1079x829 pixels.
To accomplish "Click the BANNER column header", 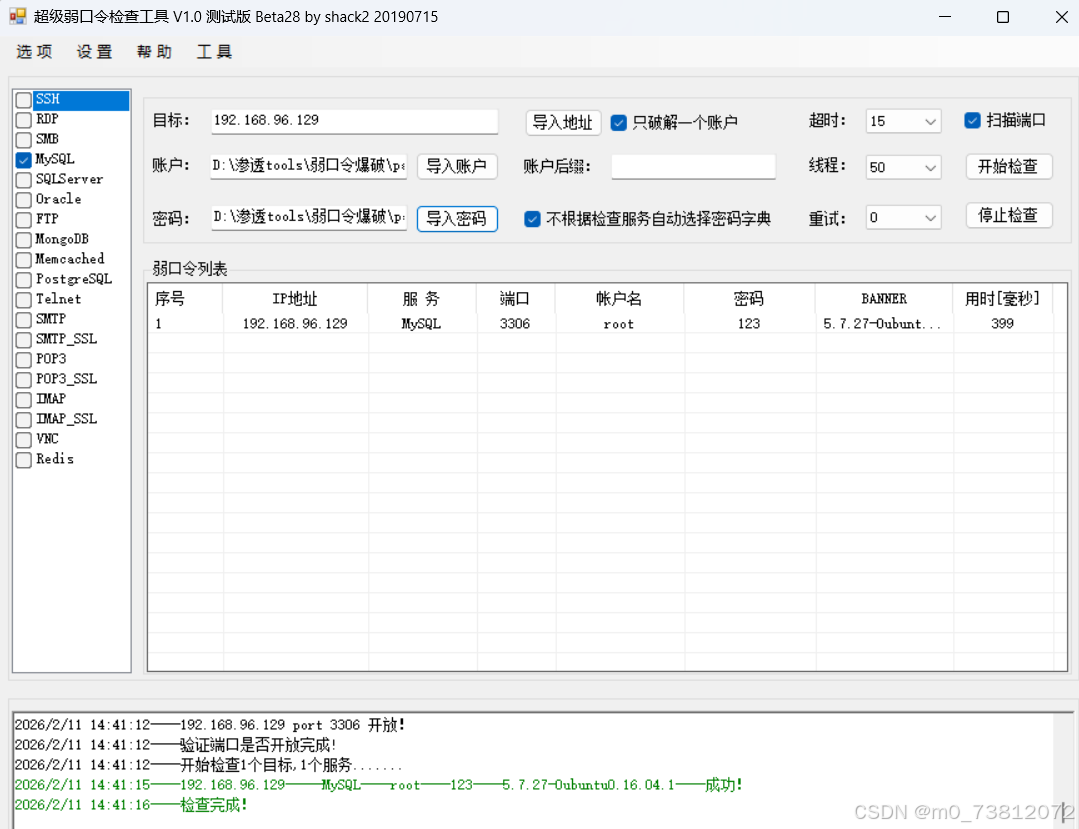I will click(884, 299).
